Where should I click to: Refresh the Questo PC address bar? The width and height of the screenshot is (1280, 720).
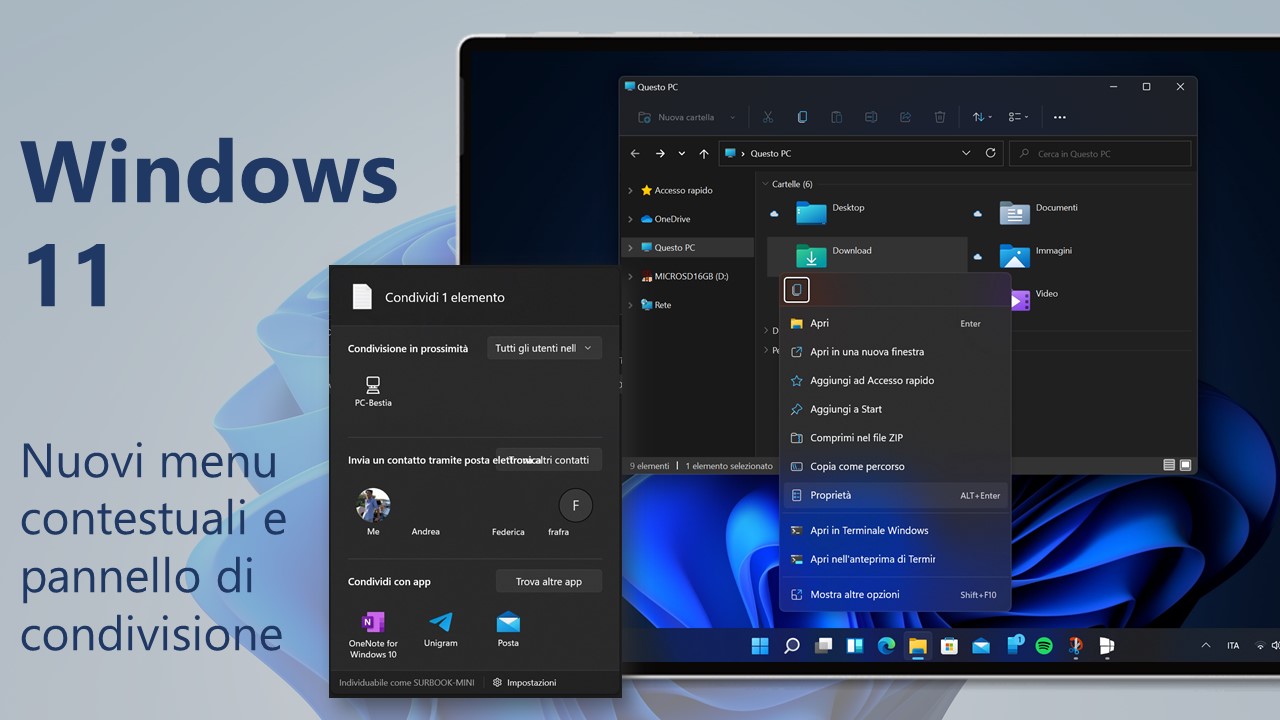[x=991, y=153]
